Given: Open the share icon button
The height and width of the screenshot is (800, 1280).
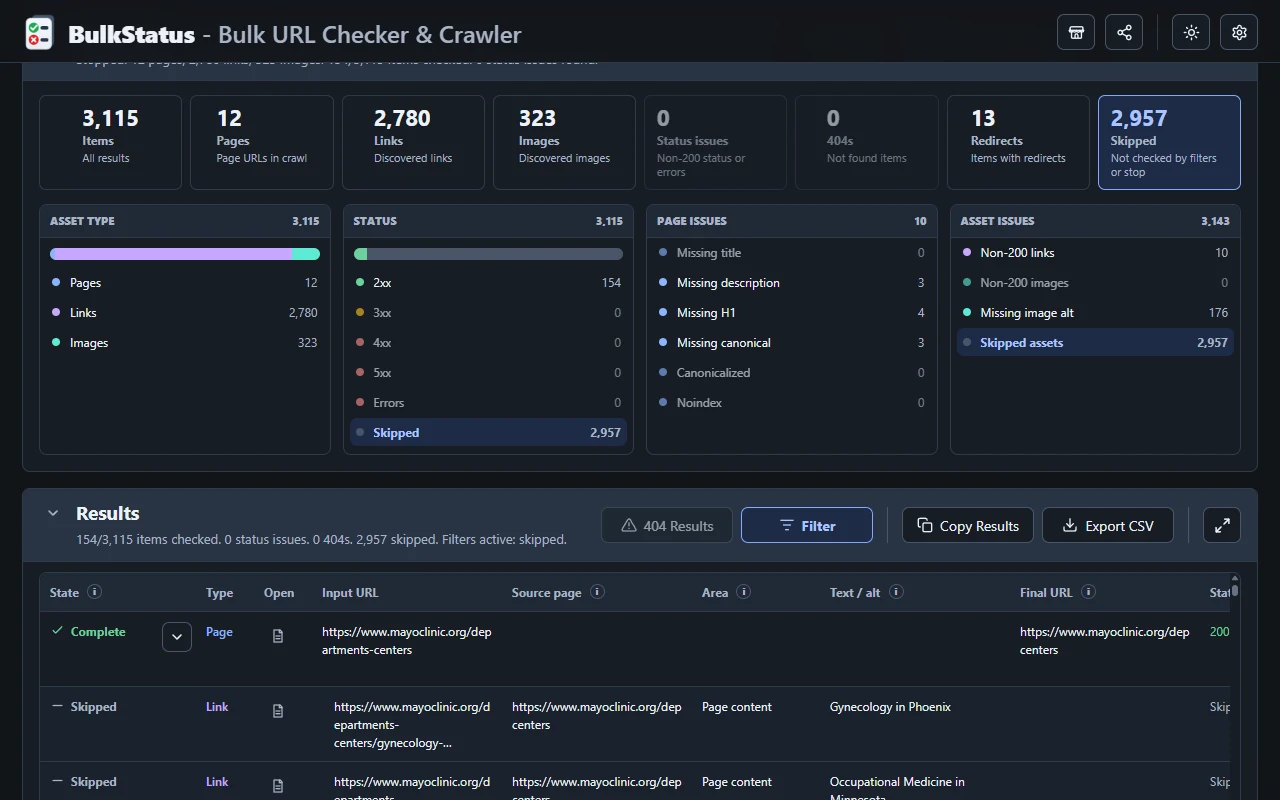Looking at the screenshot, I should coord(1124,32).
